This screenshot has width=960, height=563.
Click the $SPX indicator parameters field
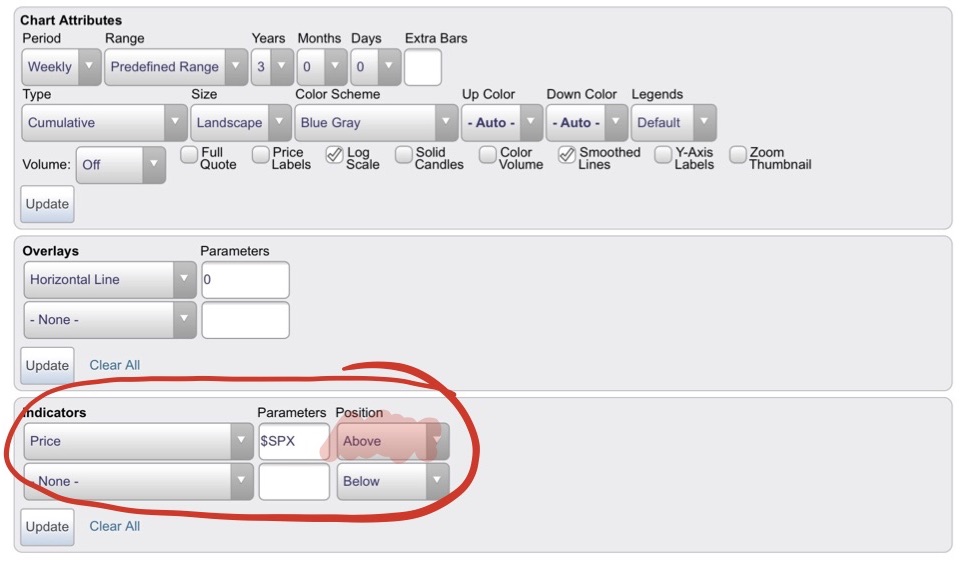coord(293,441)
